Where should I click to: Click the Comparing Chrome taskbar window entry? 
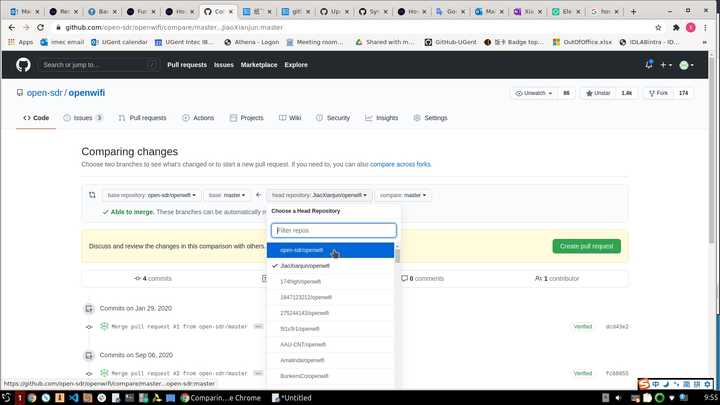(221, 398)
